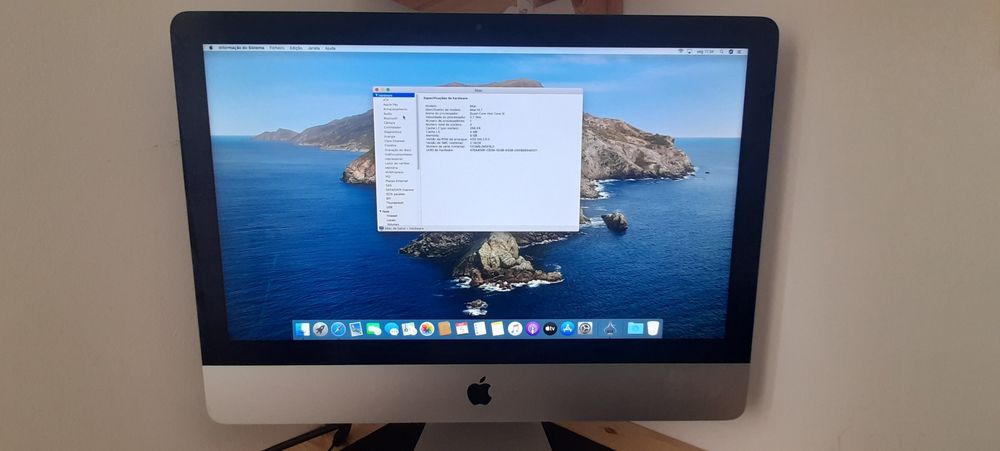Open Downloads folder in Dock
1000x451 pixels.
pos(635,328)
